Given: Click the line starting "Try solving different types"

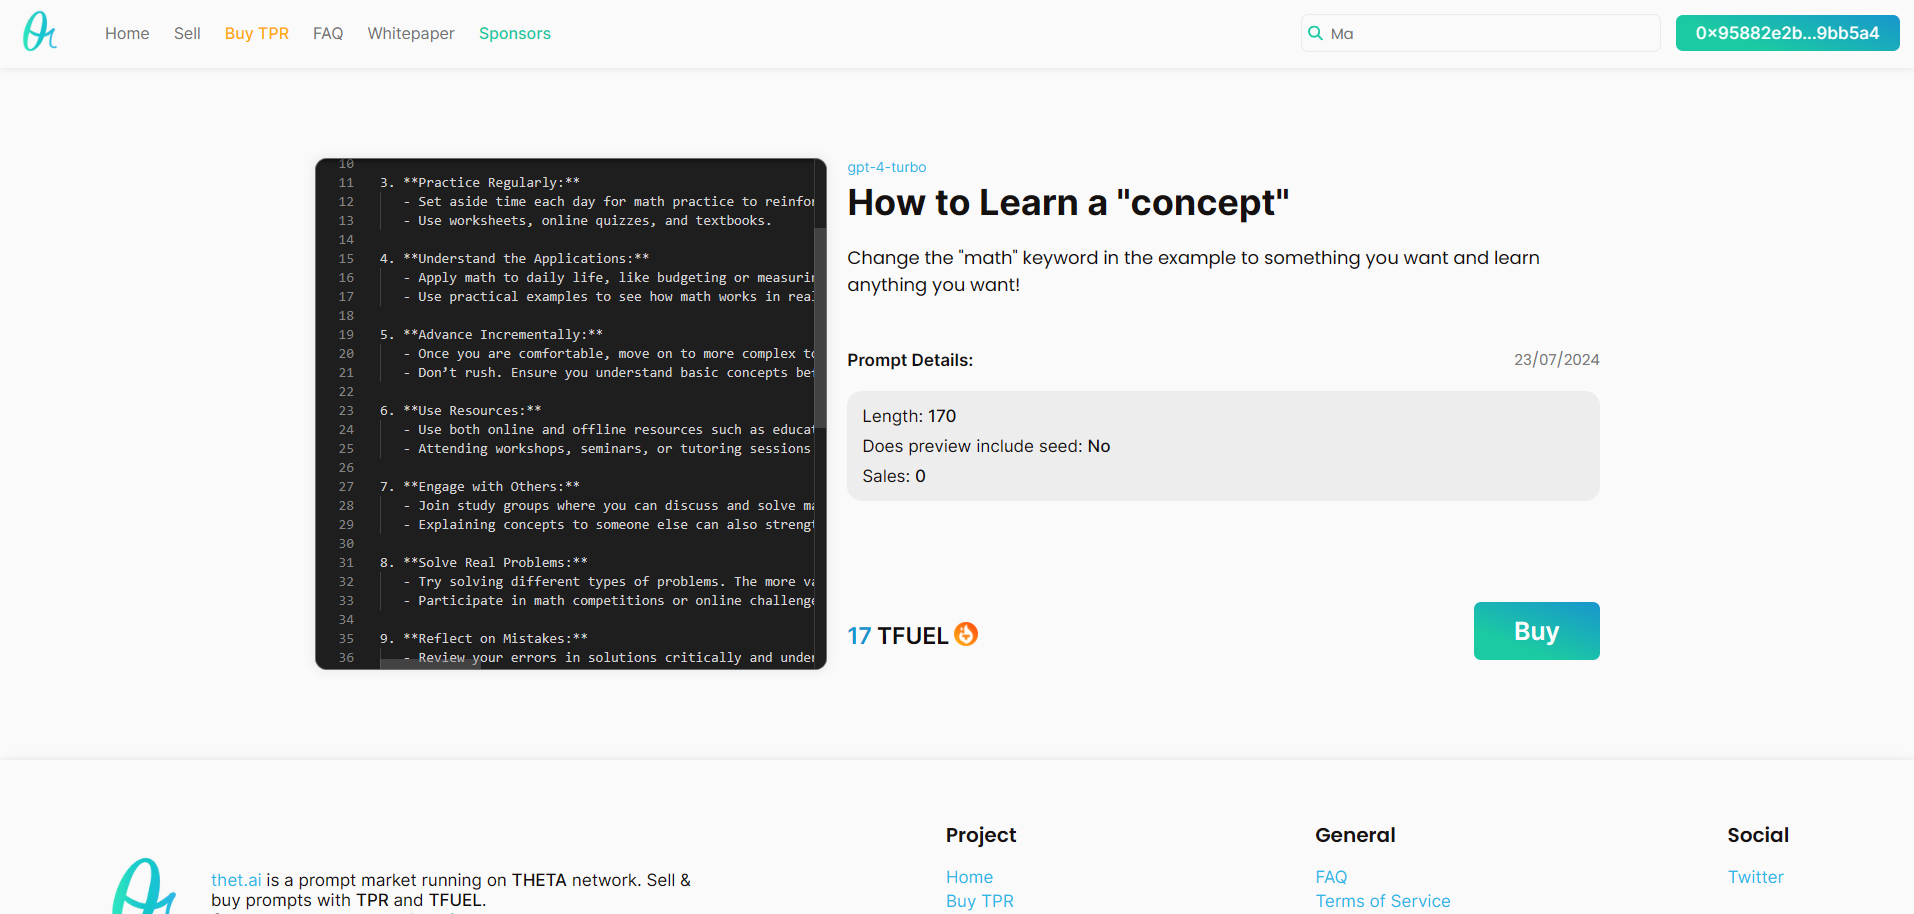Looking at the screenshot, I should (609, 581).
